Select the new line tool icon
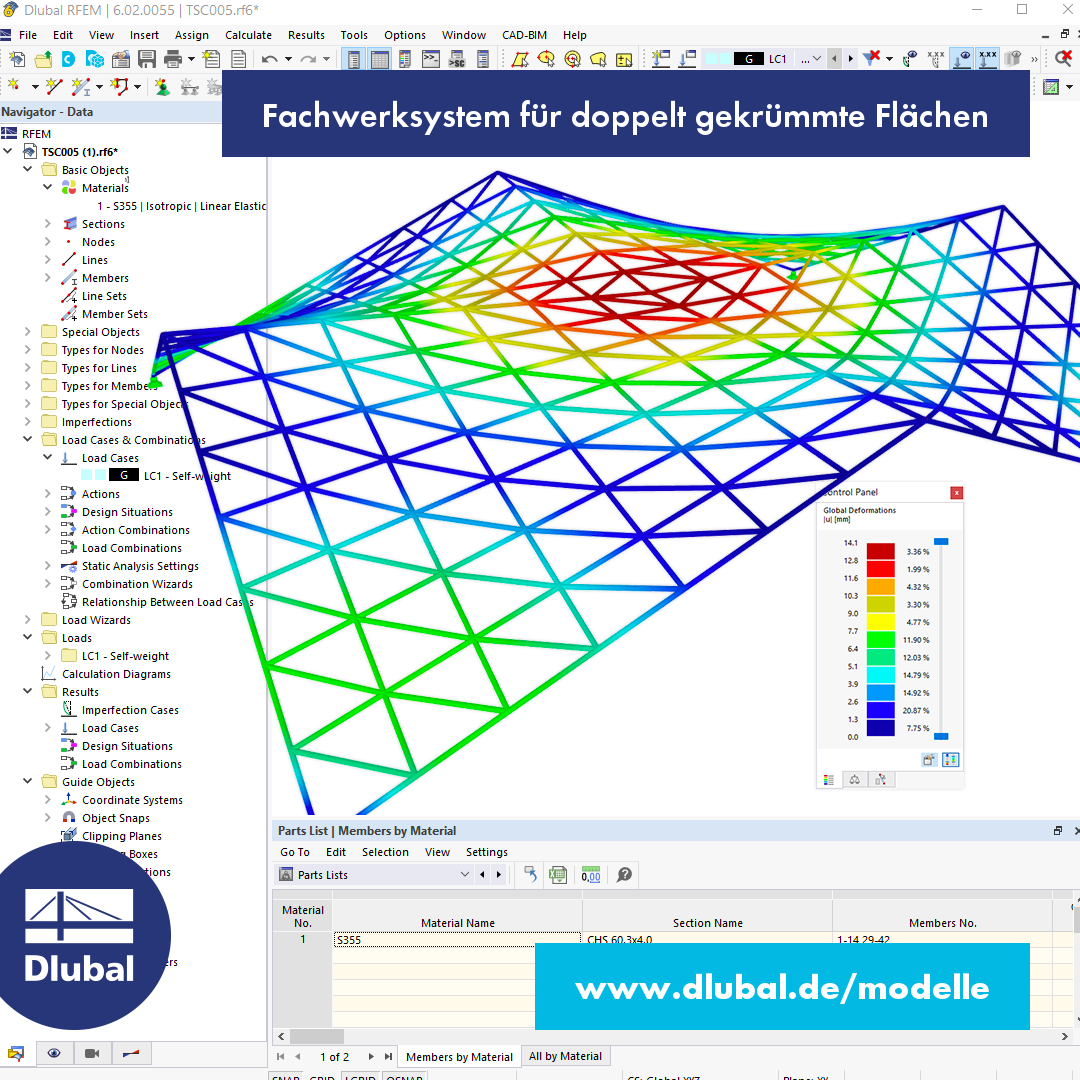 [54, 86]
